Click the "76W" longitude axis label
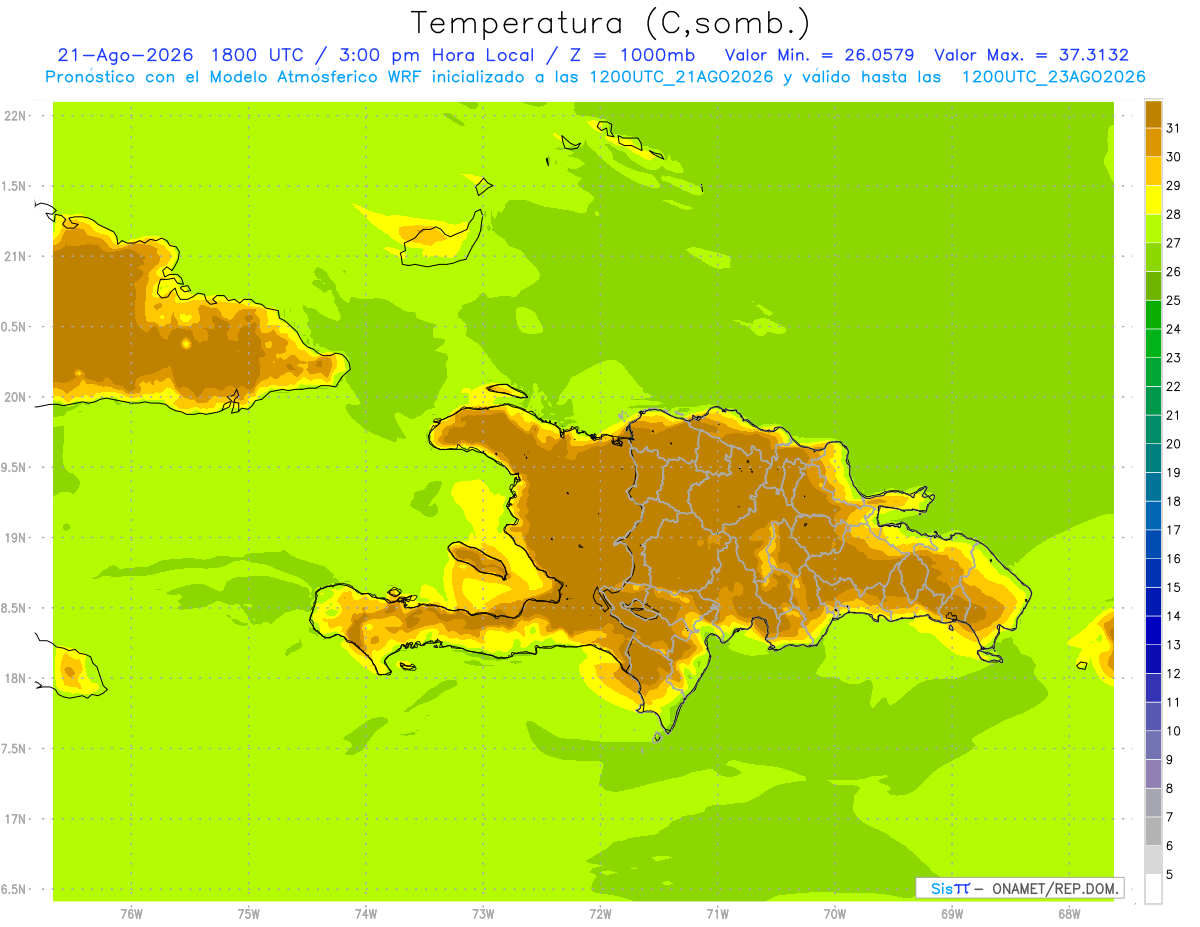Viewport: 1200px width, 927px height. 131,914
